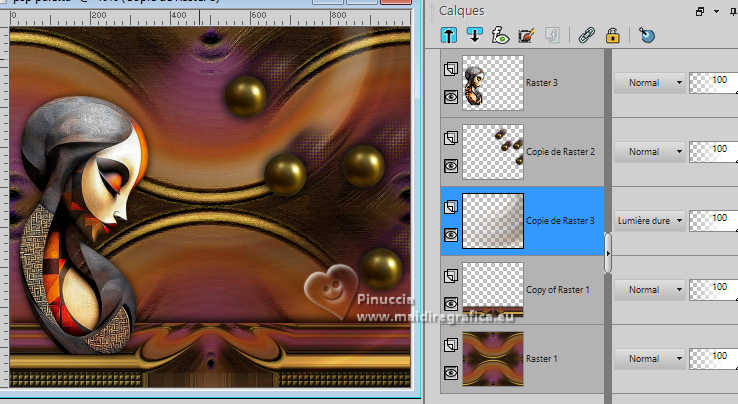738x404 pixels.
Task: Click the Copy of Raster 1 layer type icon
Action: [x=450, y=276]
